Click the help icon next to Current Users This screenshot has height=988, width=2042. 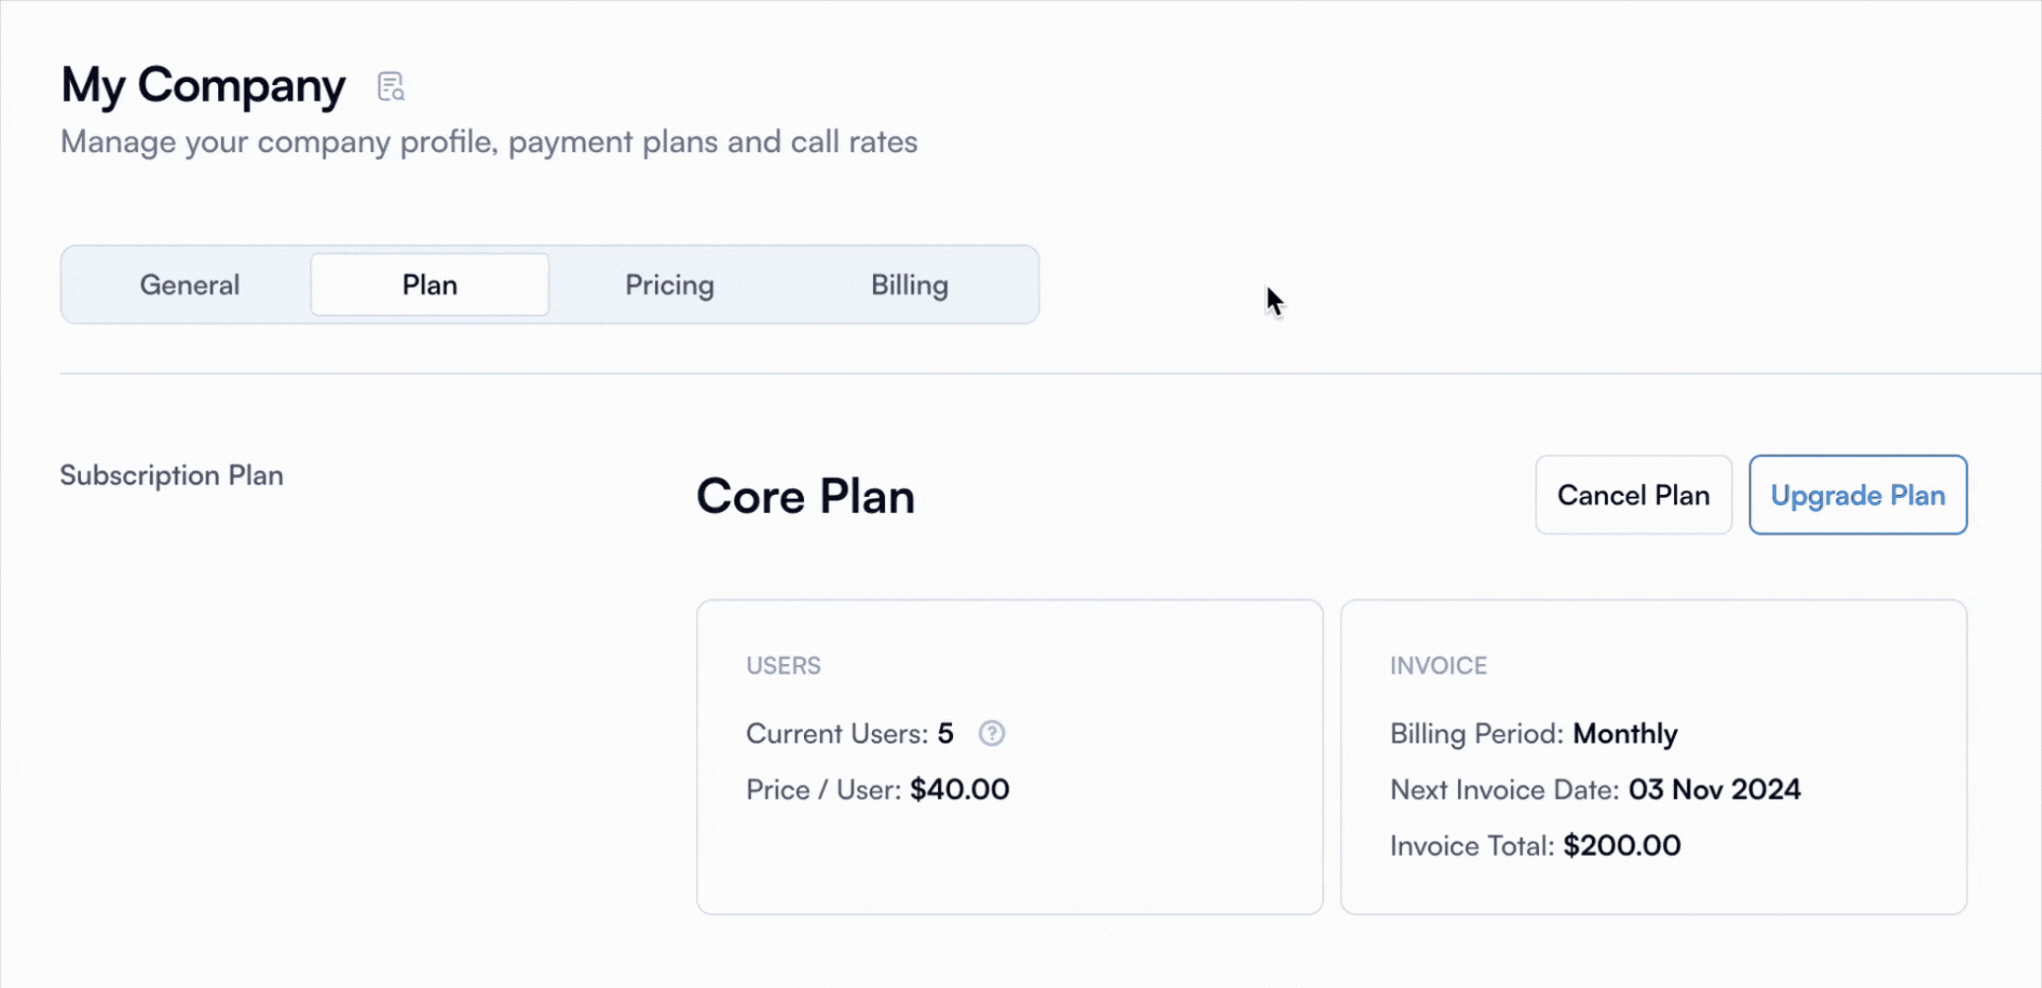[991, 733]
